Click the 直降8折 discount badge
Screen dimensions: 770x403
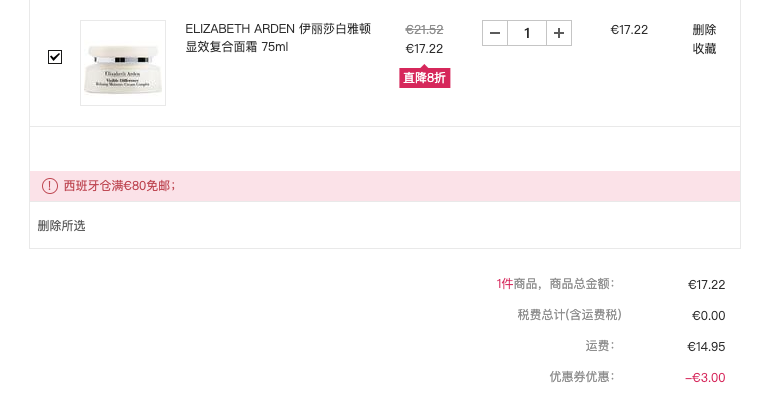click(x=424, y=78)
